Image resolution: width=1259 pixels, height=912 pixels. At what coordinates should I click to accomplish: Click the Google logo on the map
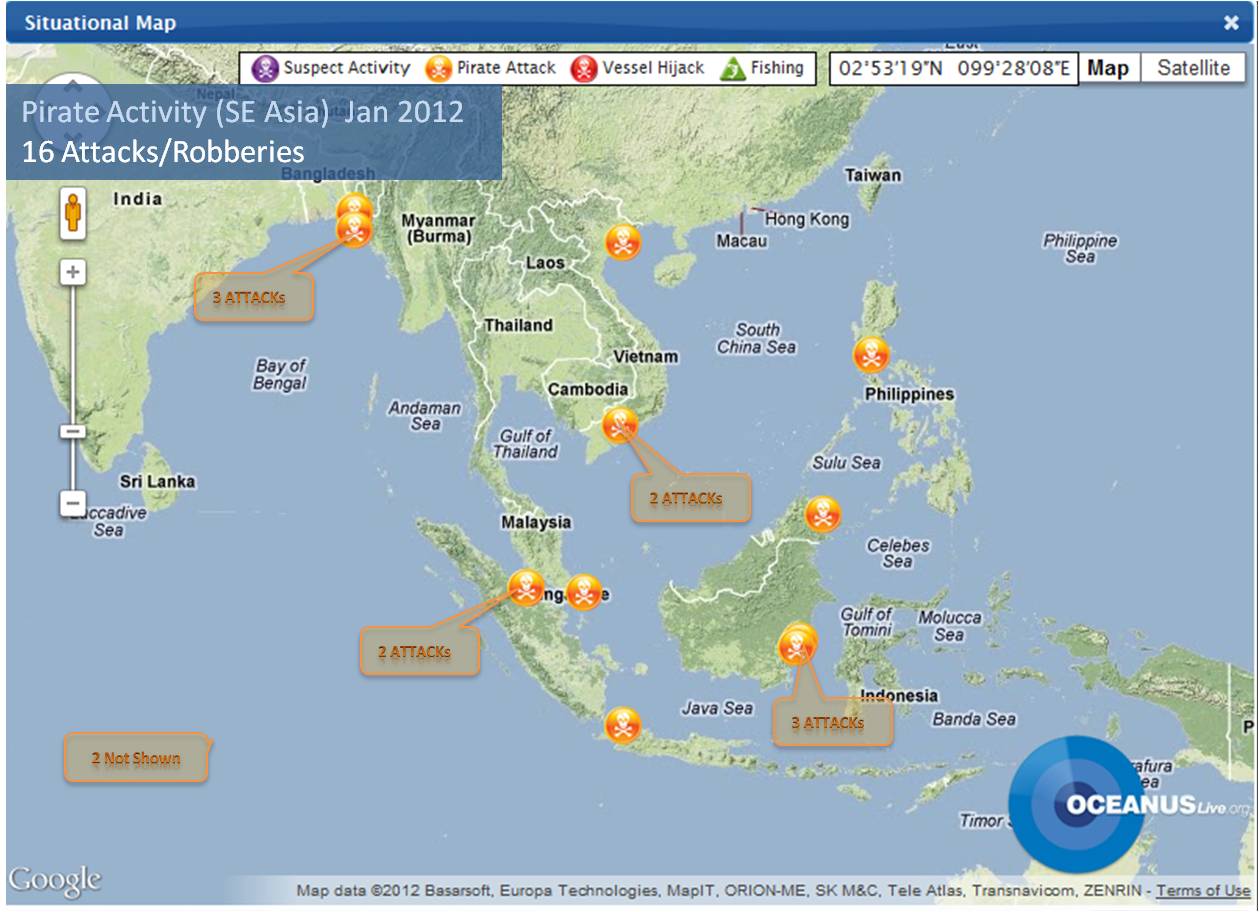pos(55,881)
